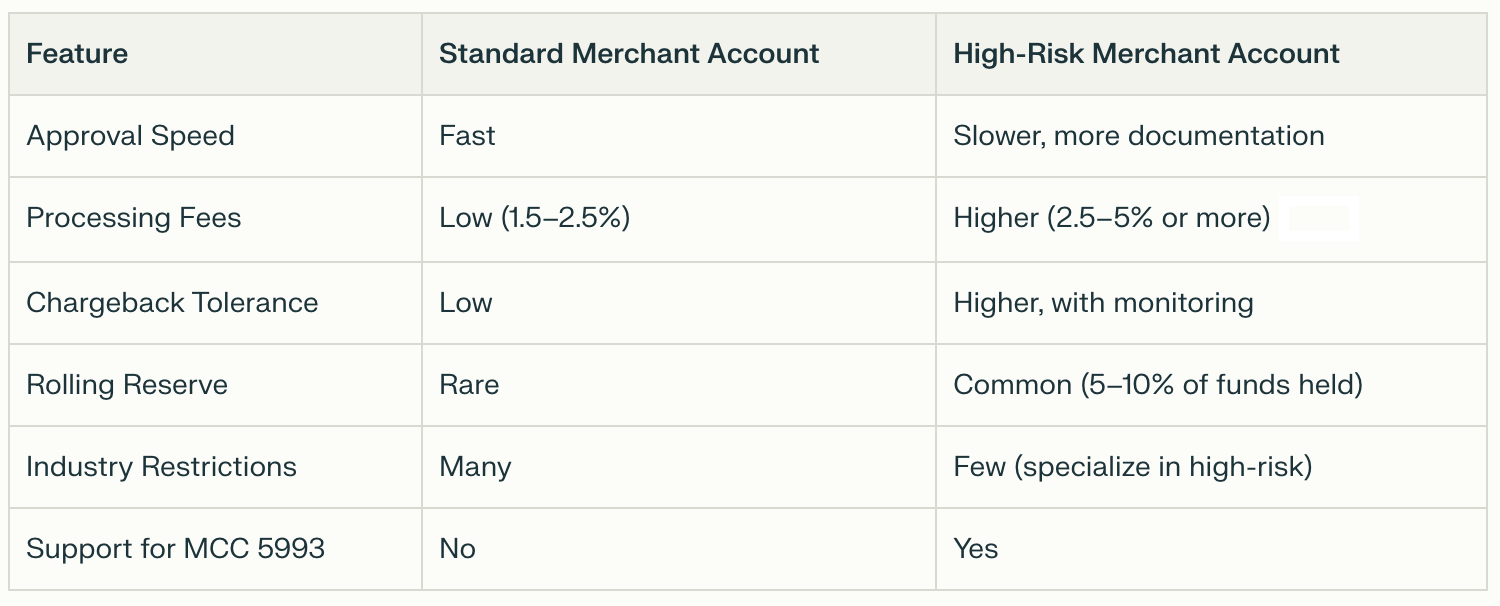Click the "Standard Merchant Account" column header
Viewport: 1500px width, 606px height.
tap(629, 54)
